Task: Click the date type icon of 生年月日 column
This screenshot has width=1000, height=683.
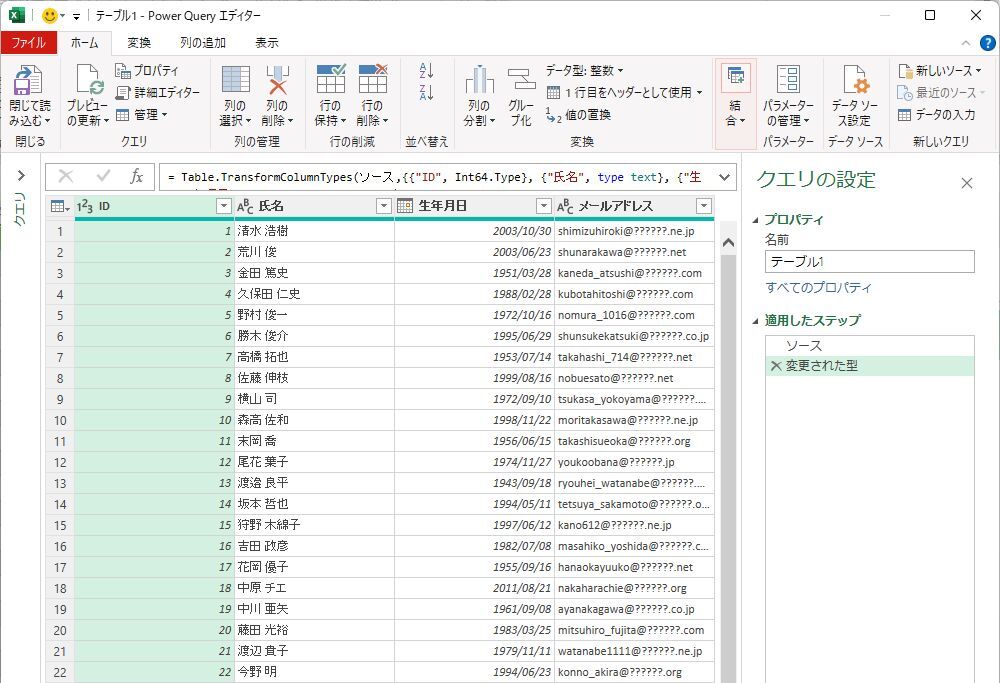Action: click(405, 206)
